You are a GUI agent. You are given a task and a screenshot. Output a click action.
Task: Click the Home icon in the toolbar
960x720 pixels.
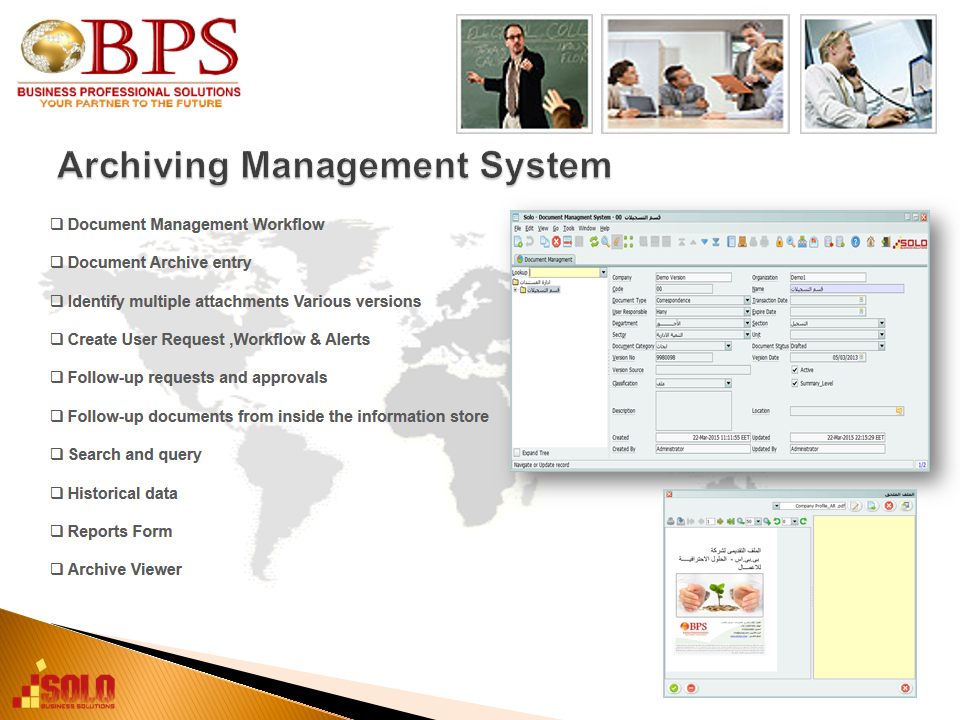click(x=871, y=242)
